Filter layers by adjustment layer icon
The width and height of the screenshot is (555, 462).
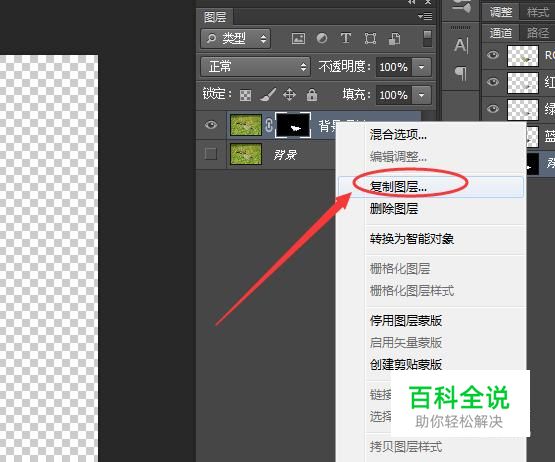(x=322, y=38)
